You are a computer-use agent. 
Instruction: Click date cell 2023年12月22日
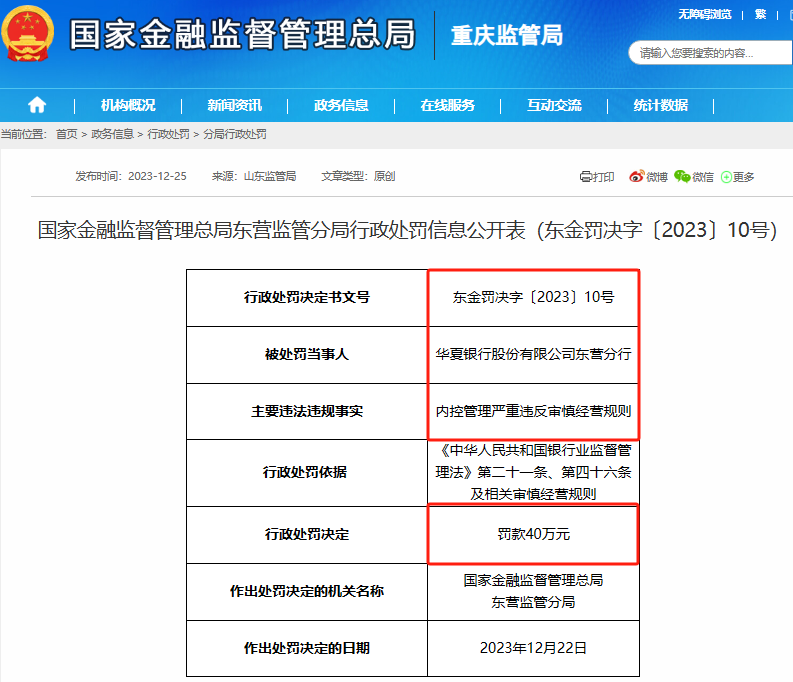click(534, 648)
